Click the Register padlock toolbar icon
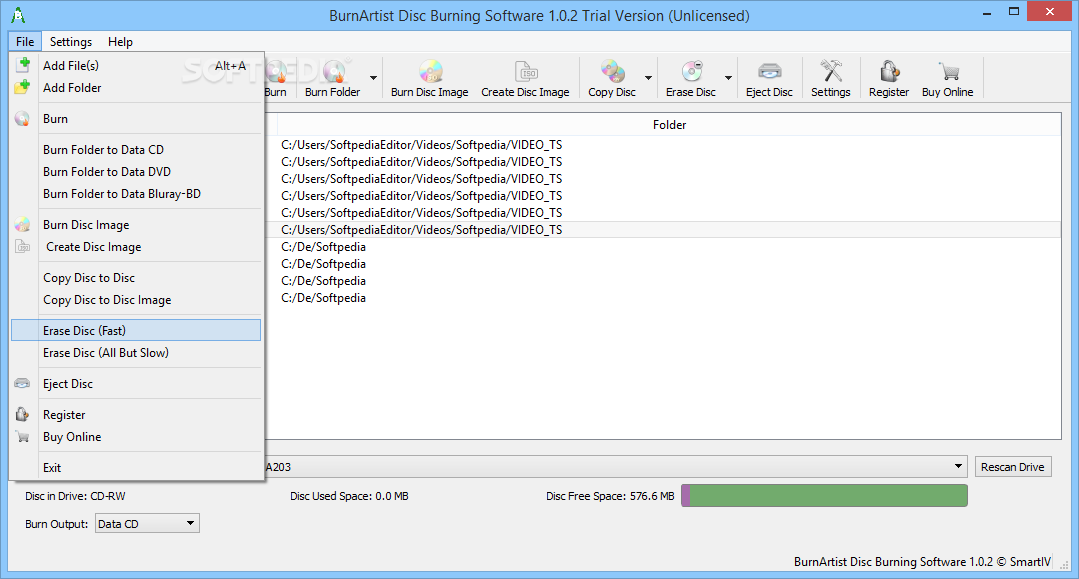This screenshot has height=579, width=1079. coord(889,72)
